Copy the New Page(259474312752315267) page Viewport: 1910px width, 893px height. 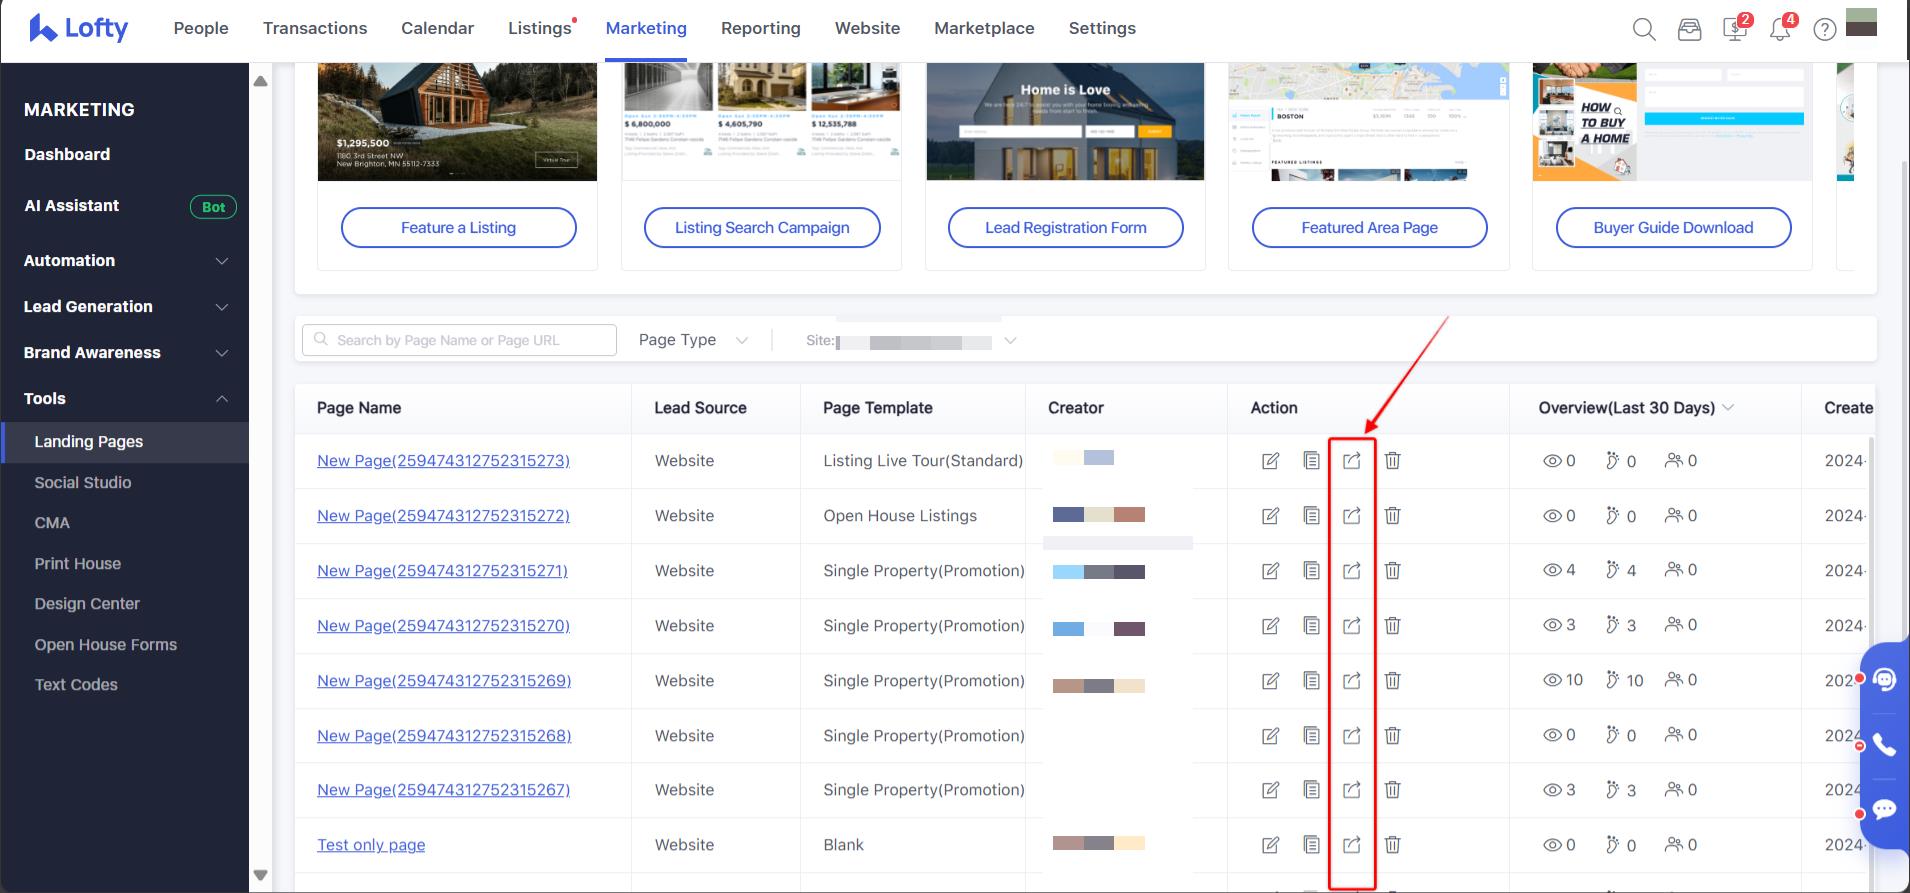click(x=1311, y=790)
